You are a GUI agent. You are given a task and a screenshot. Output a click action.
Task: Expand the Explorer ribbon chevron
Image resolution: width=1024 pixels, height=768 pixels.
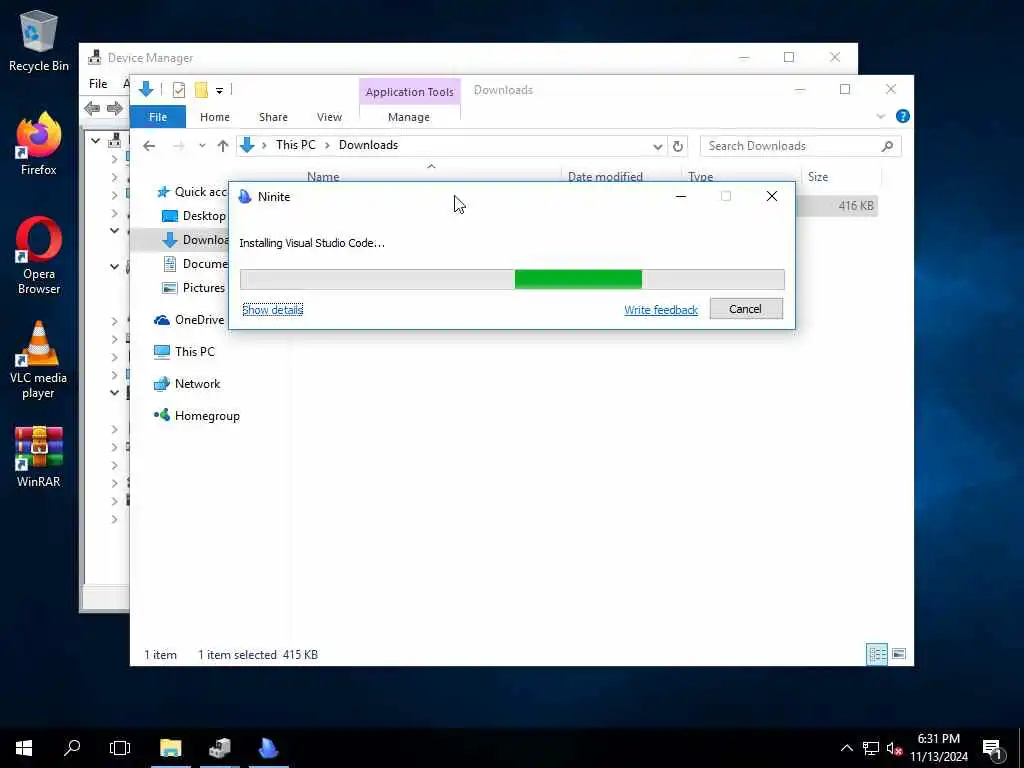click(880, 116)
